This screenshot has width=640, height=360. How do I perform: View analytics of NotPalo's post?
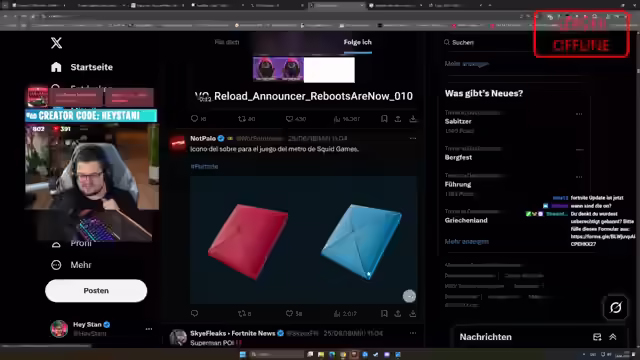click(337, 313)
